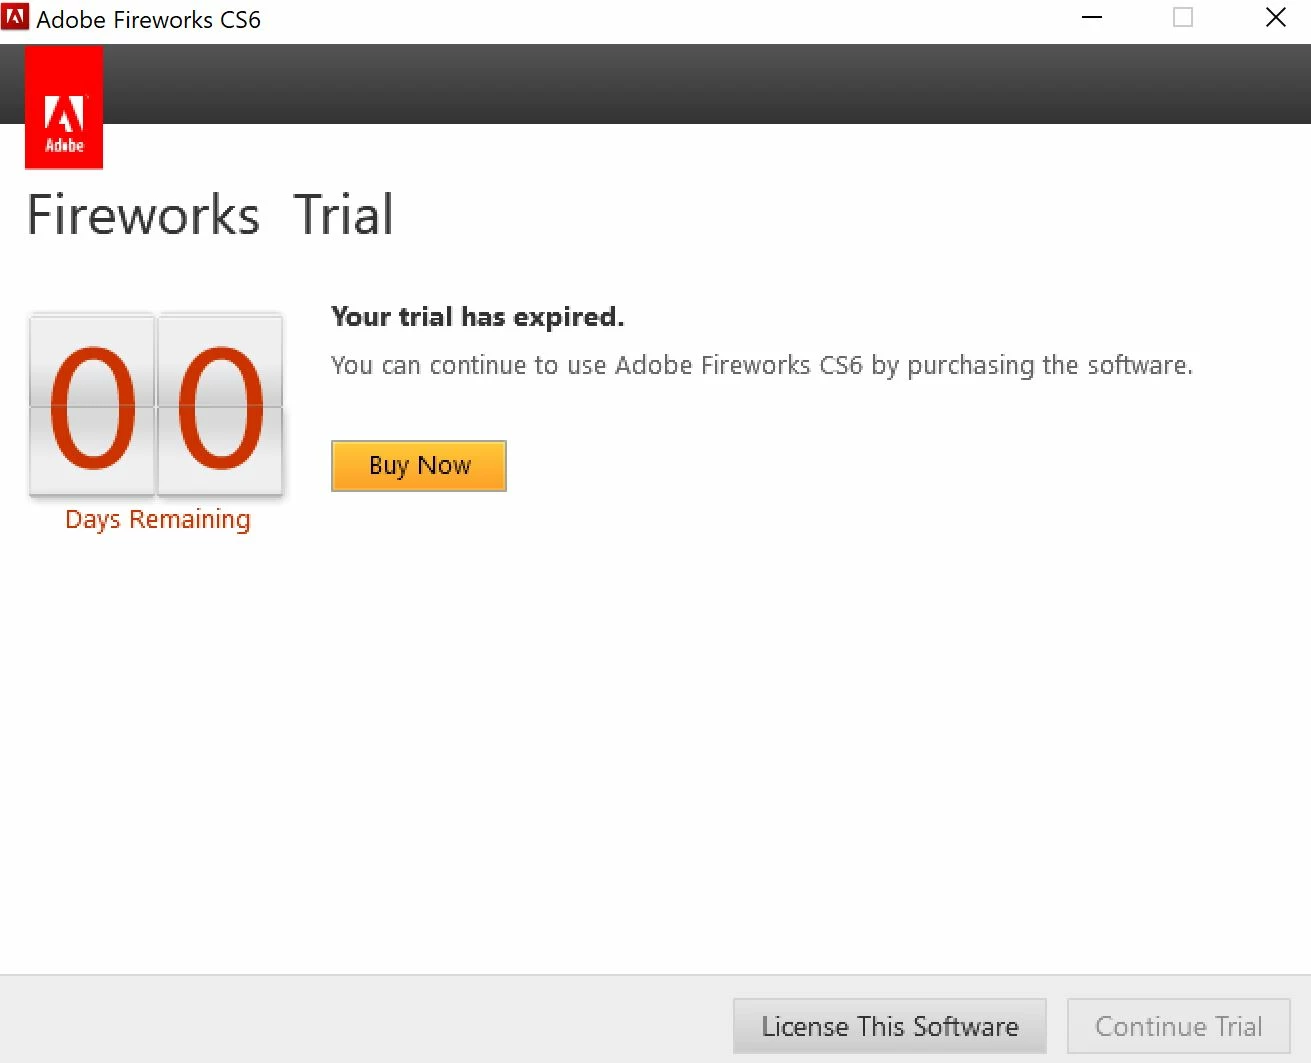1311x1063 pixels.
Task: Click the 'Adobe Fireworks CS6' title bar text
Action: click(x=149, y=19)
